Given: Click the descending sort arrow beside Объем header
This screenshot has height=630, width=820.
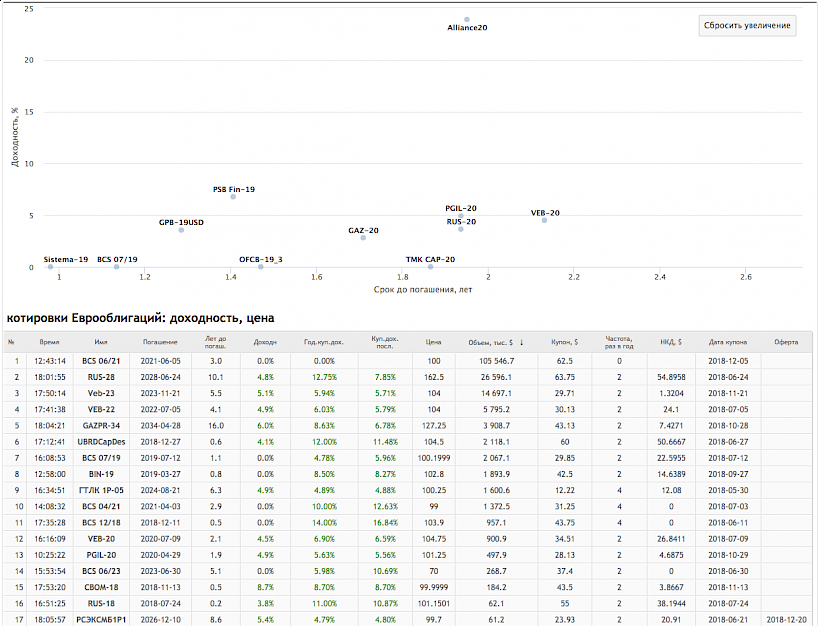Looking at the screenshot, I should [x=521, y=342].
